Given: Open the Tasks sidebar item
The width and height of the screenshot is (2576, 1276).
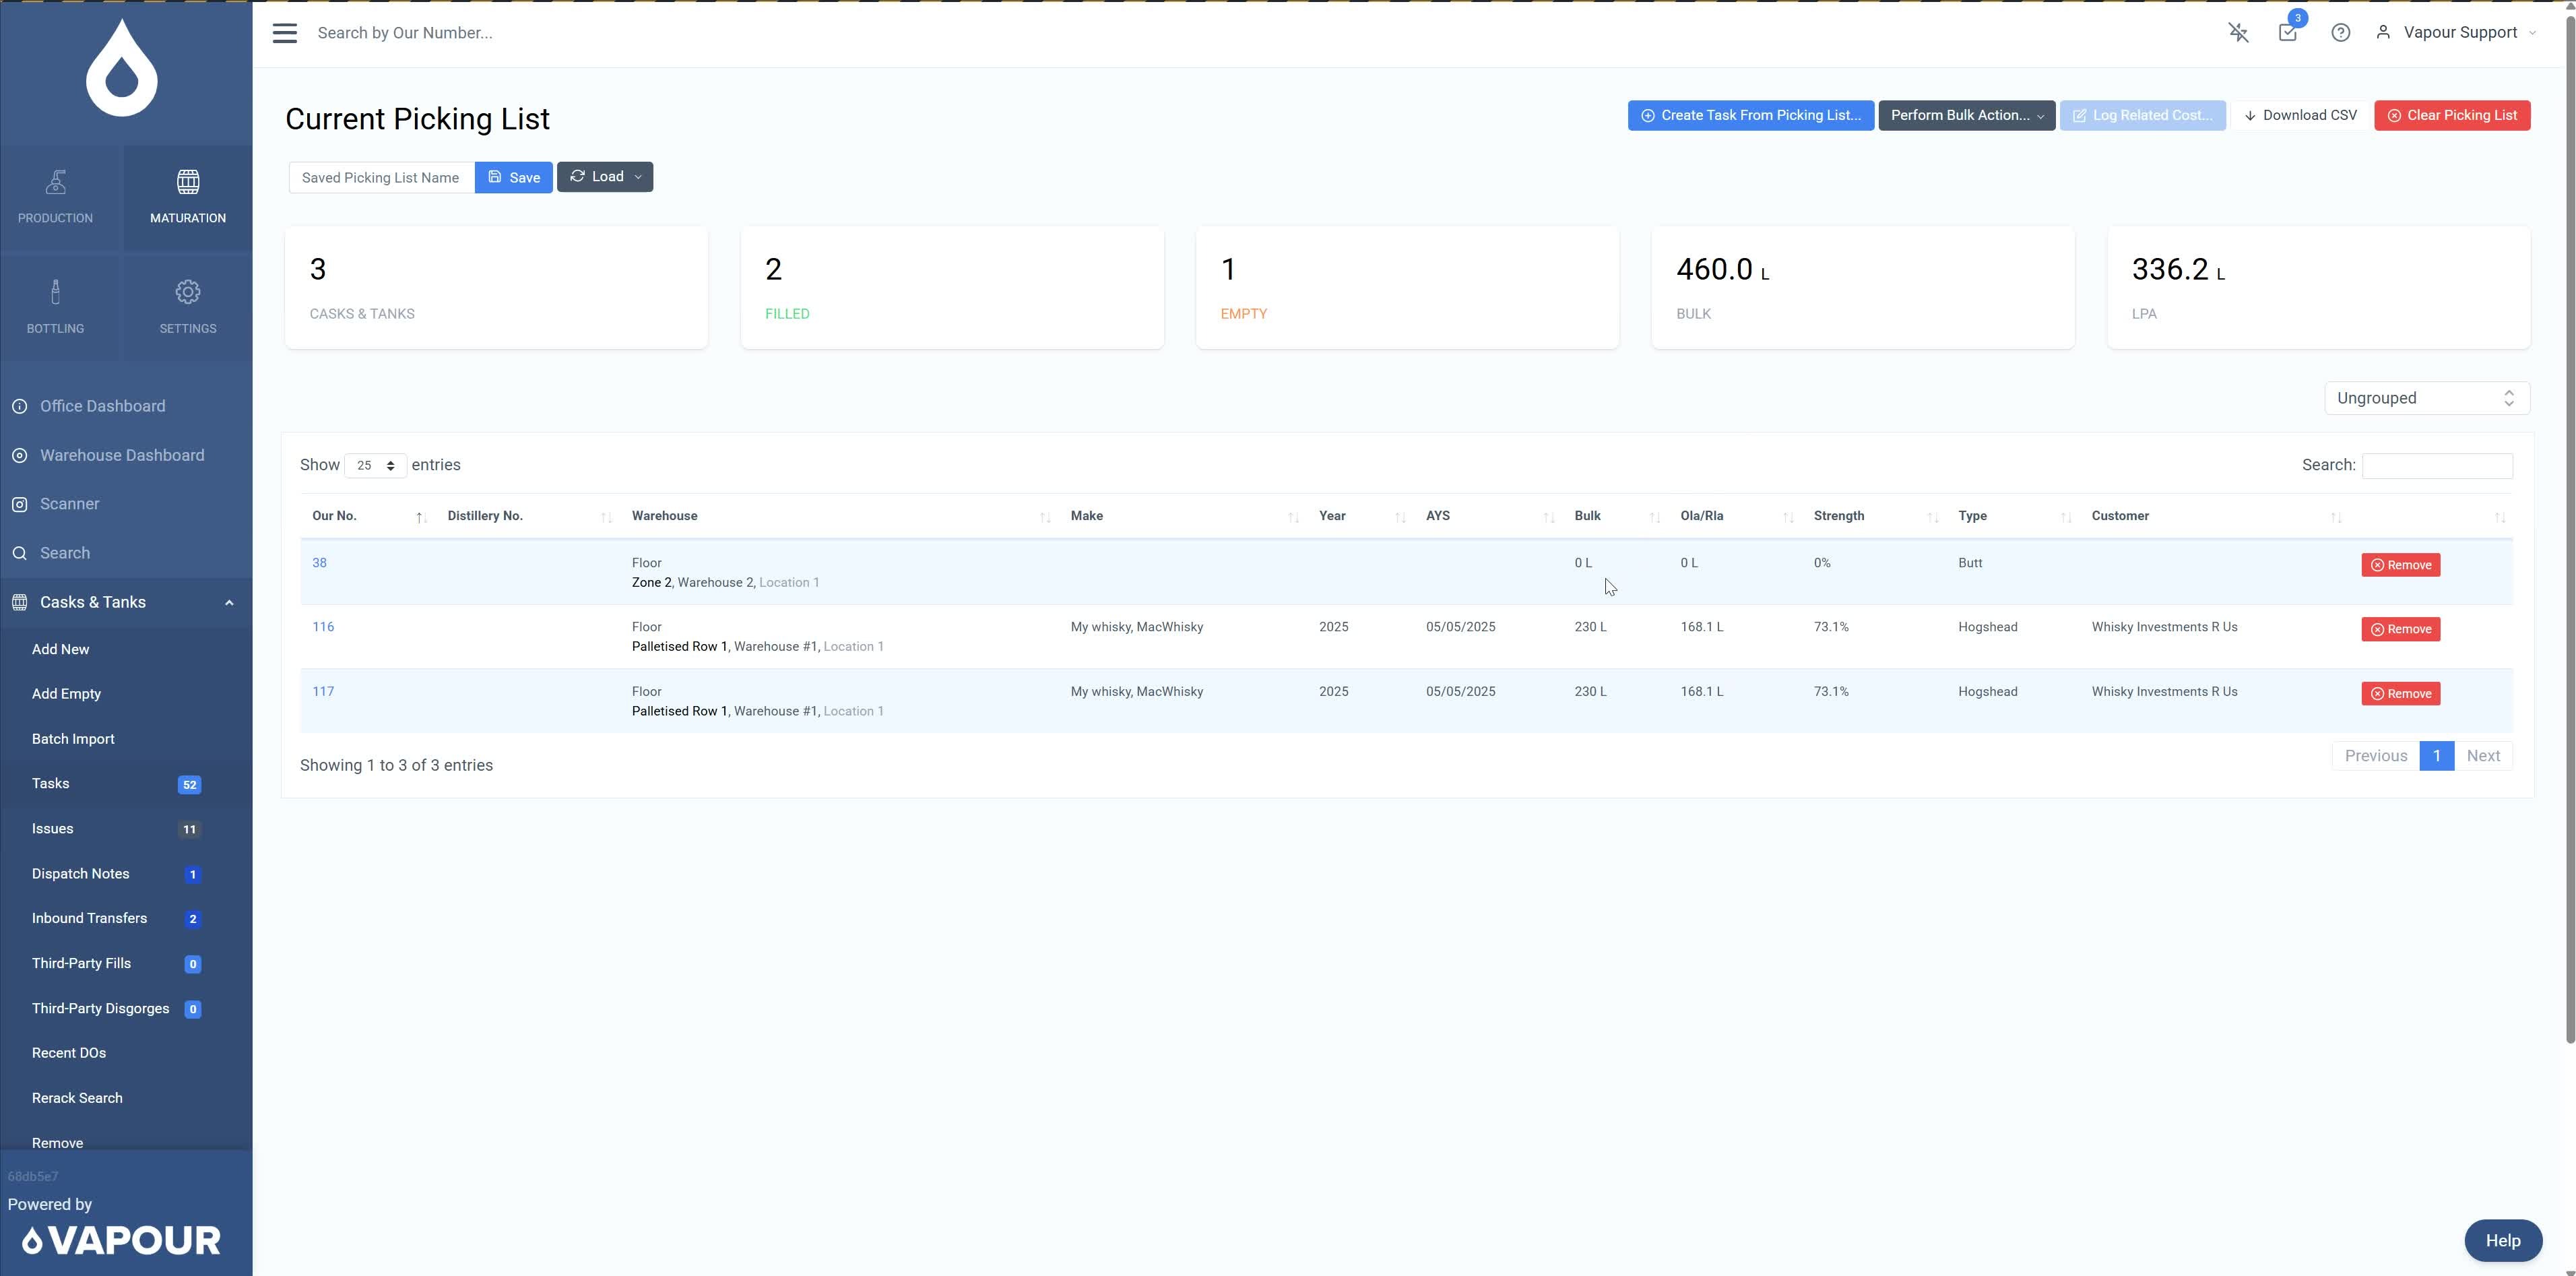Looking at the screenshot, I should [50, 784].
